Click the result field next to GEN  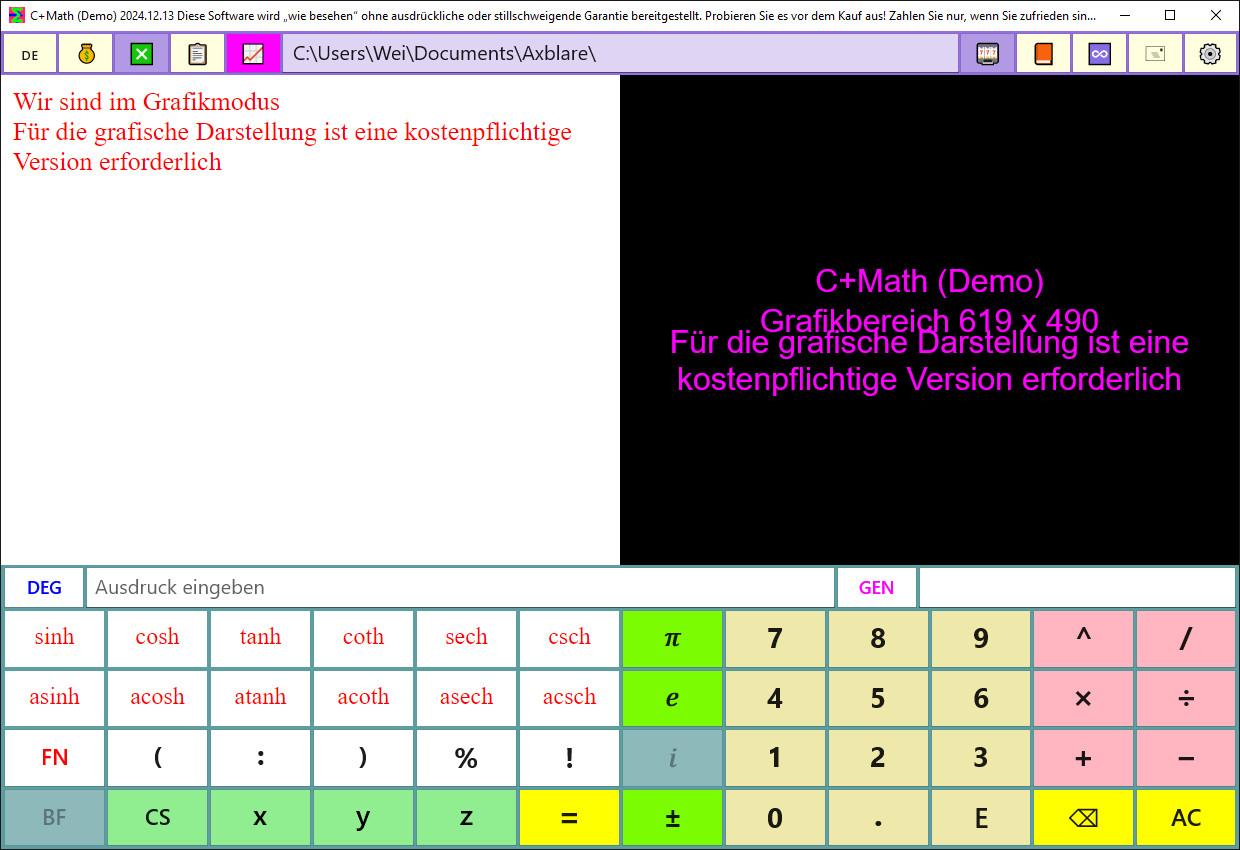[1077, 588]
